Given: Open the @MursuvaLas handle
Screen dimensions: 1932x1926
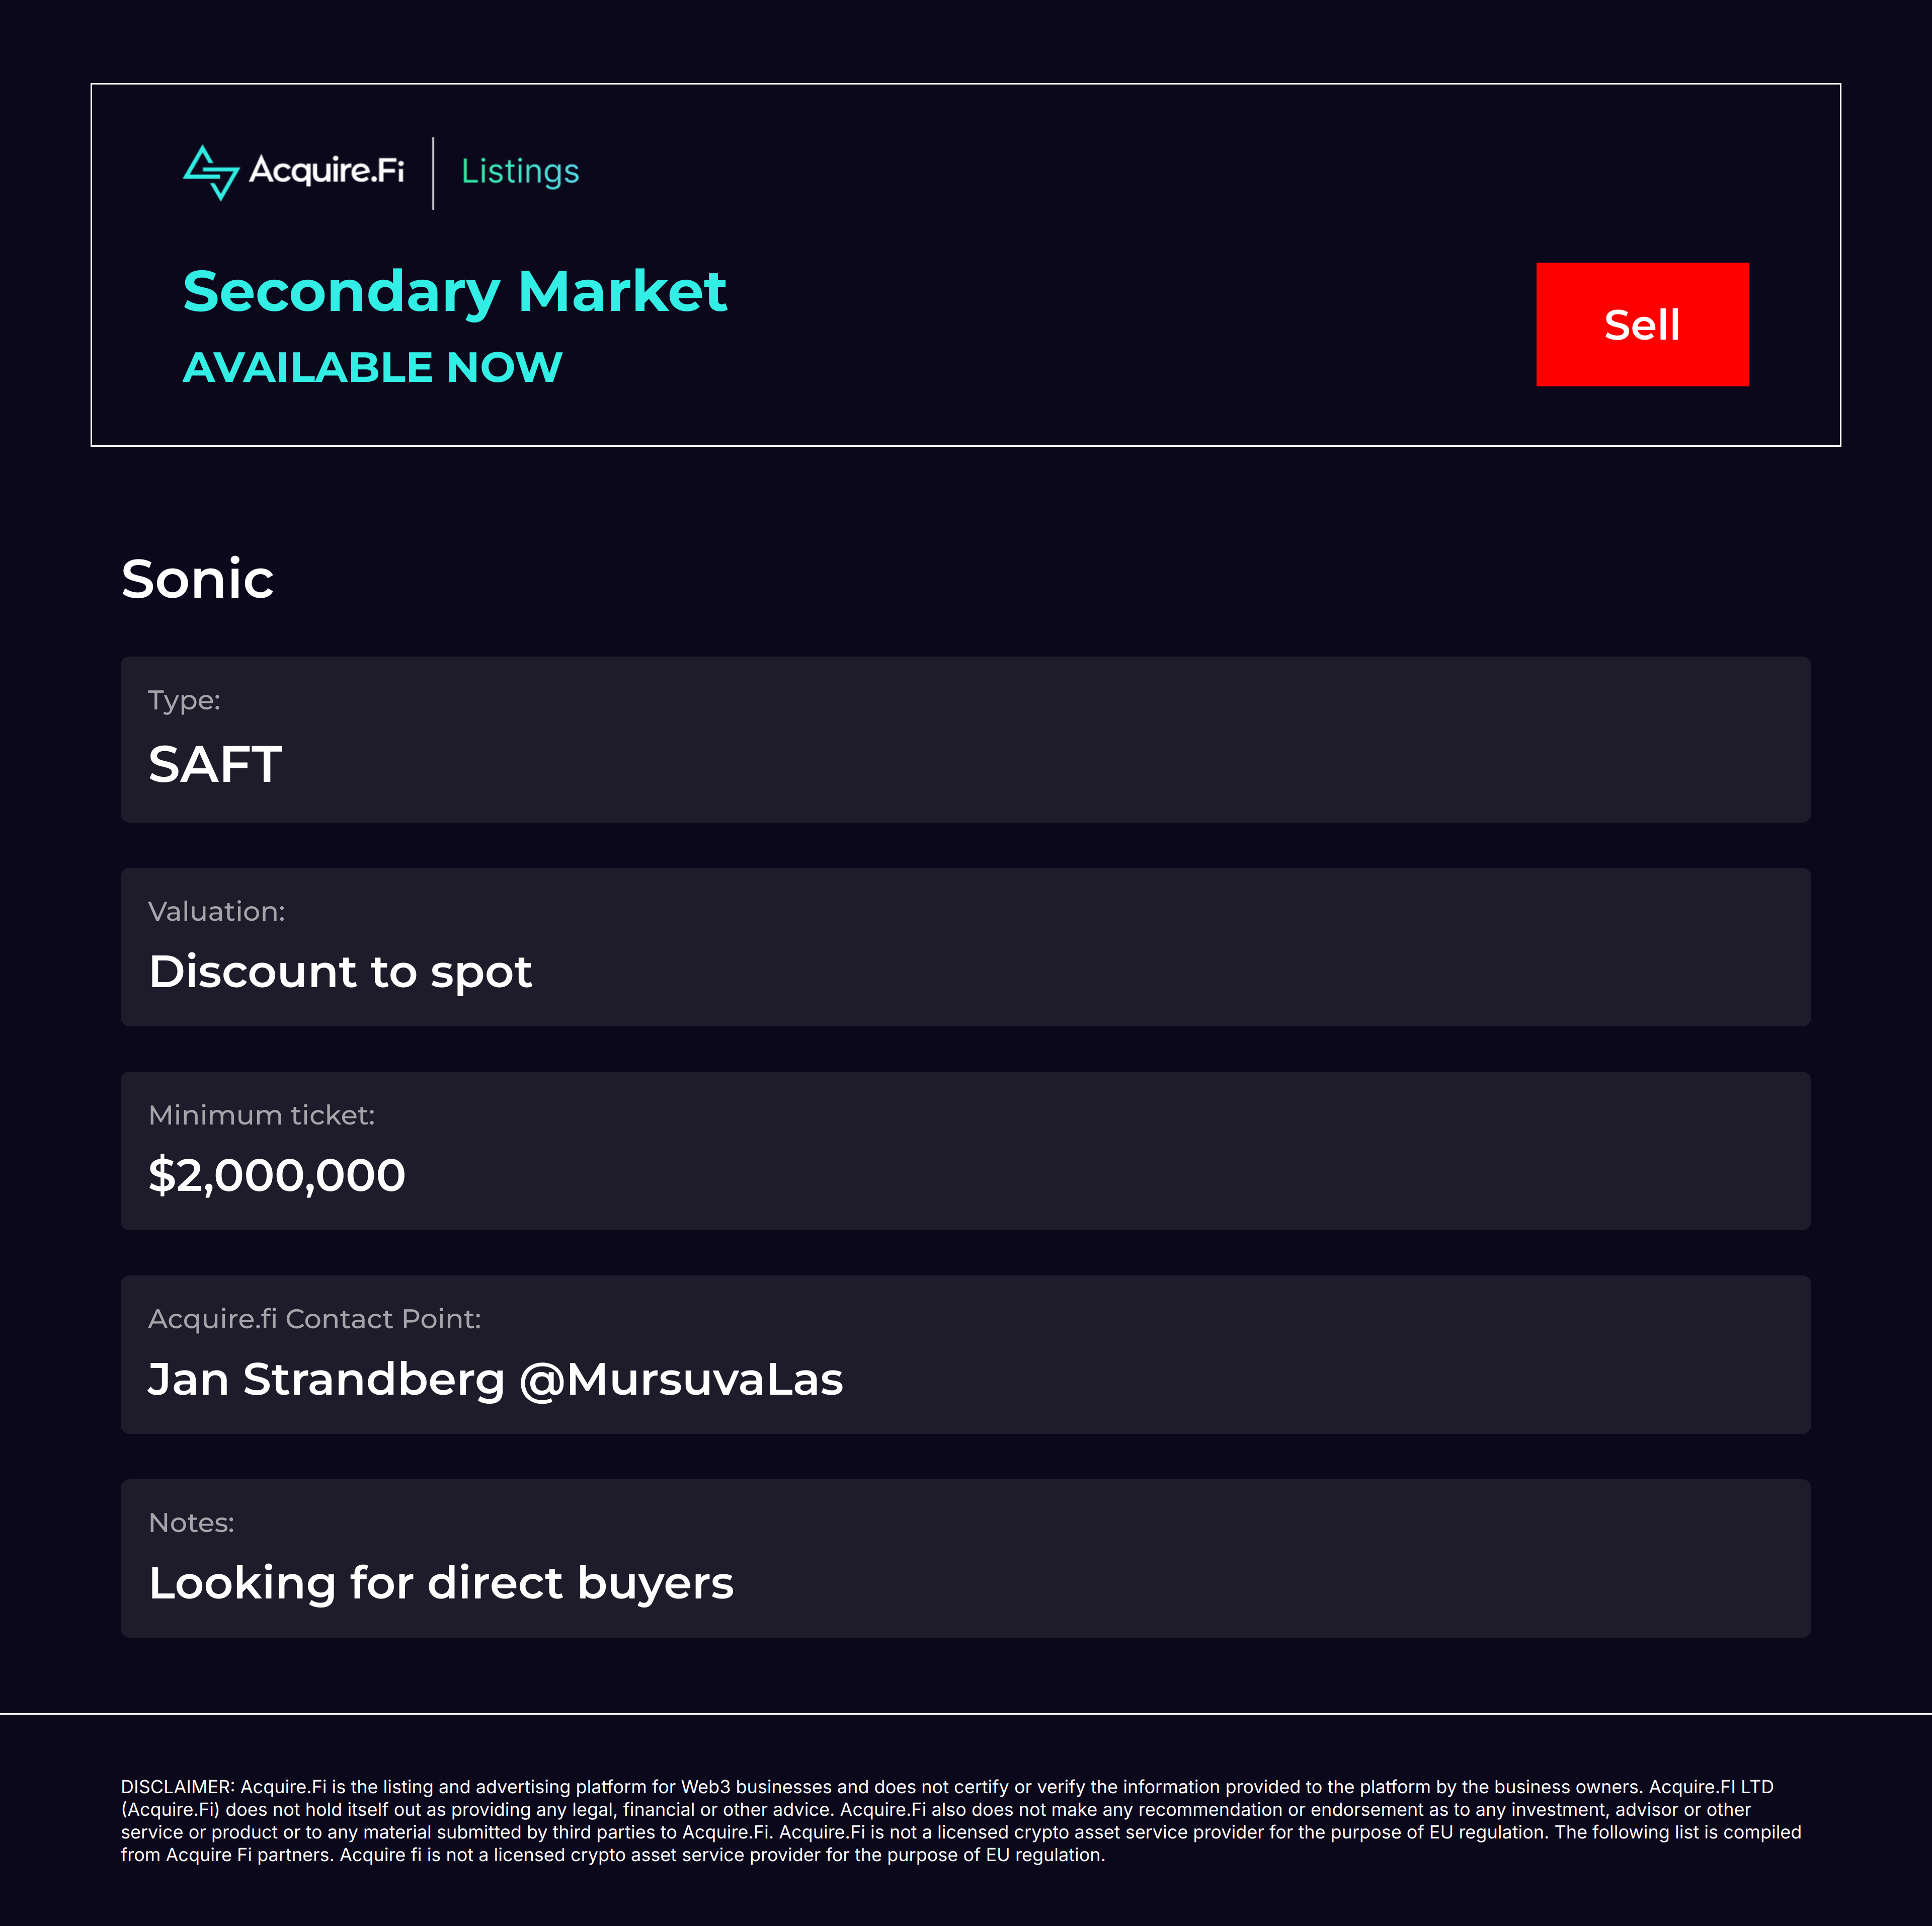Looking at the screenshot, I should 681,1379.
